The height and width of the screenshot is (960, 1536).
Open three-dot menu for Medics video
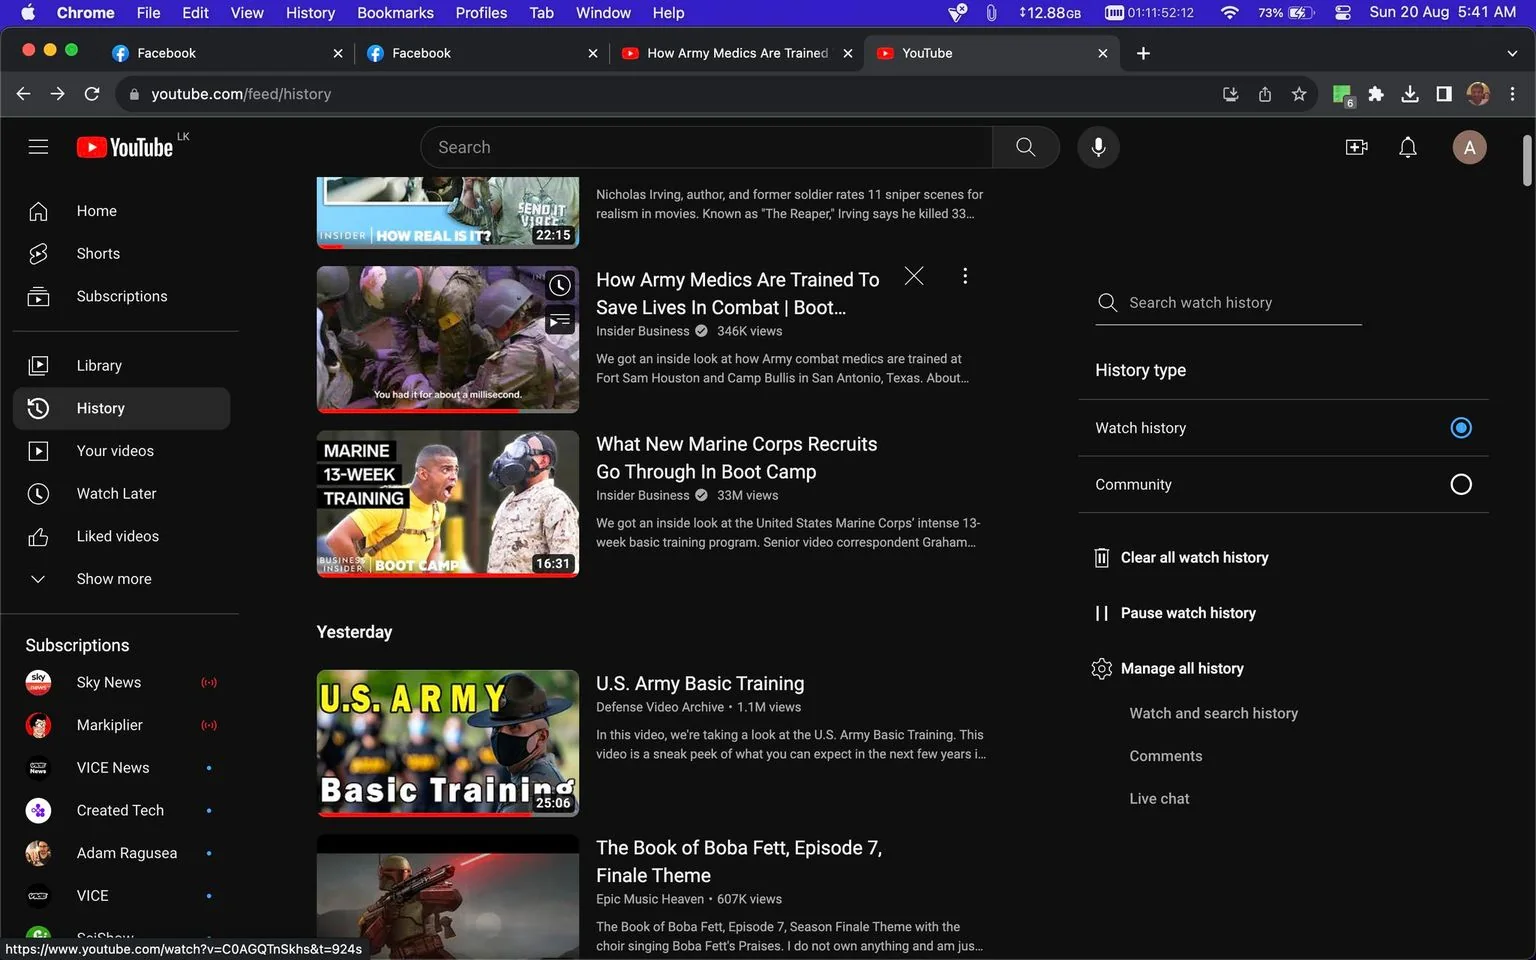964,276
